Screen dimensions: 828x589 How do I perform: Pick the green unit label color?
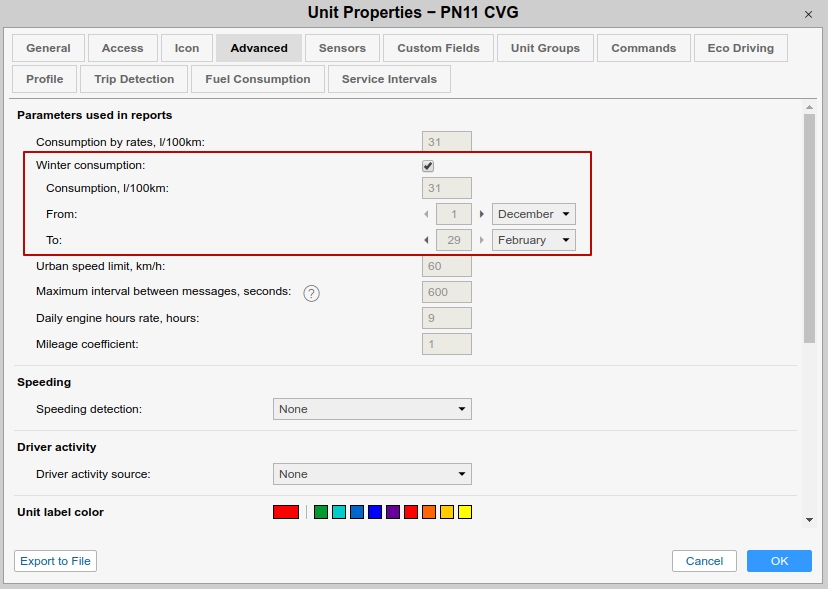(x=321, y=512)
